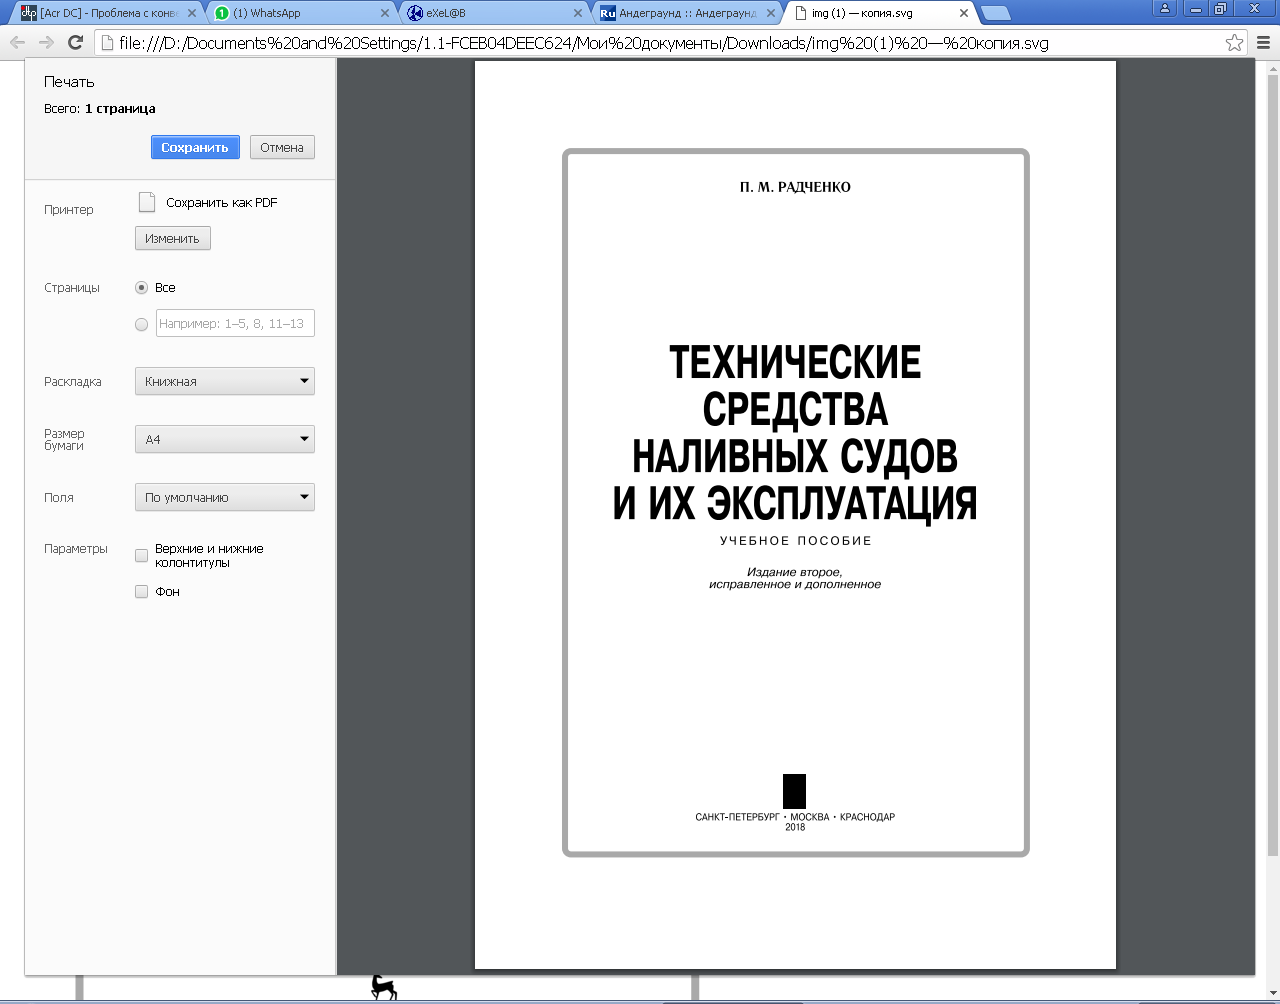Select the custom page range radio button
The height and width of the screenshot is (1004, 1280).
pyautogui.click(x=141, y=324)
